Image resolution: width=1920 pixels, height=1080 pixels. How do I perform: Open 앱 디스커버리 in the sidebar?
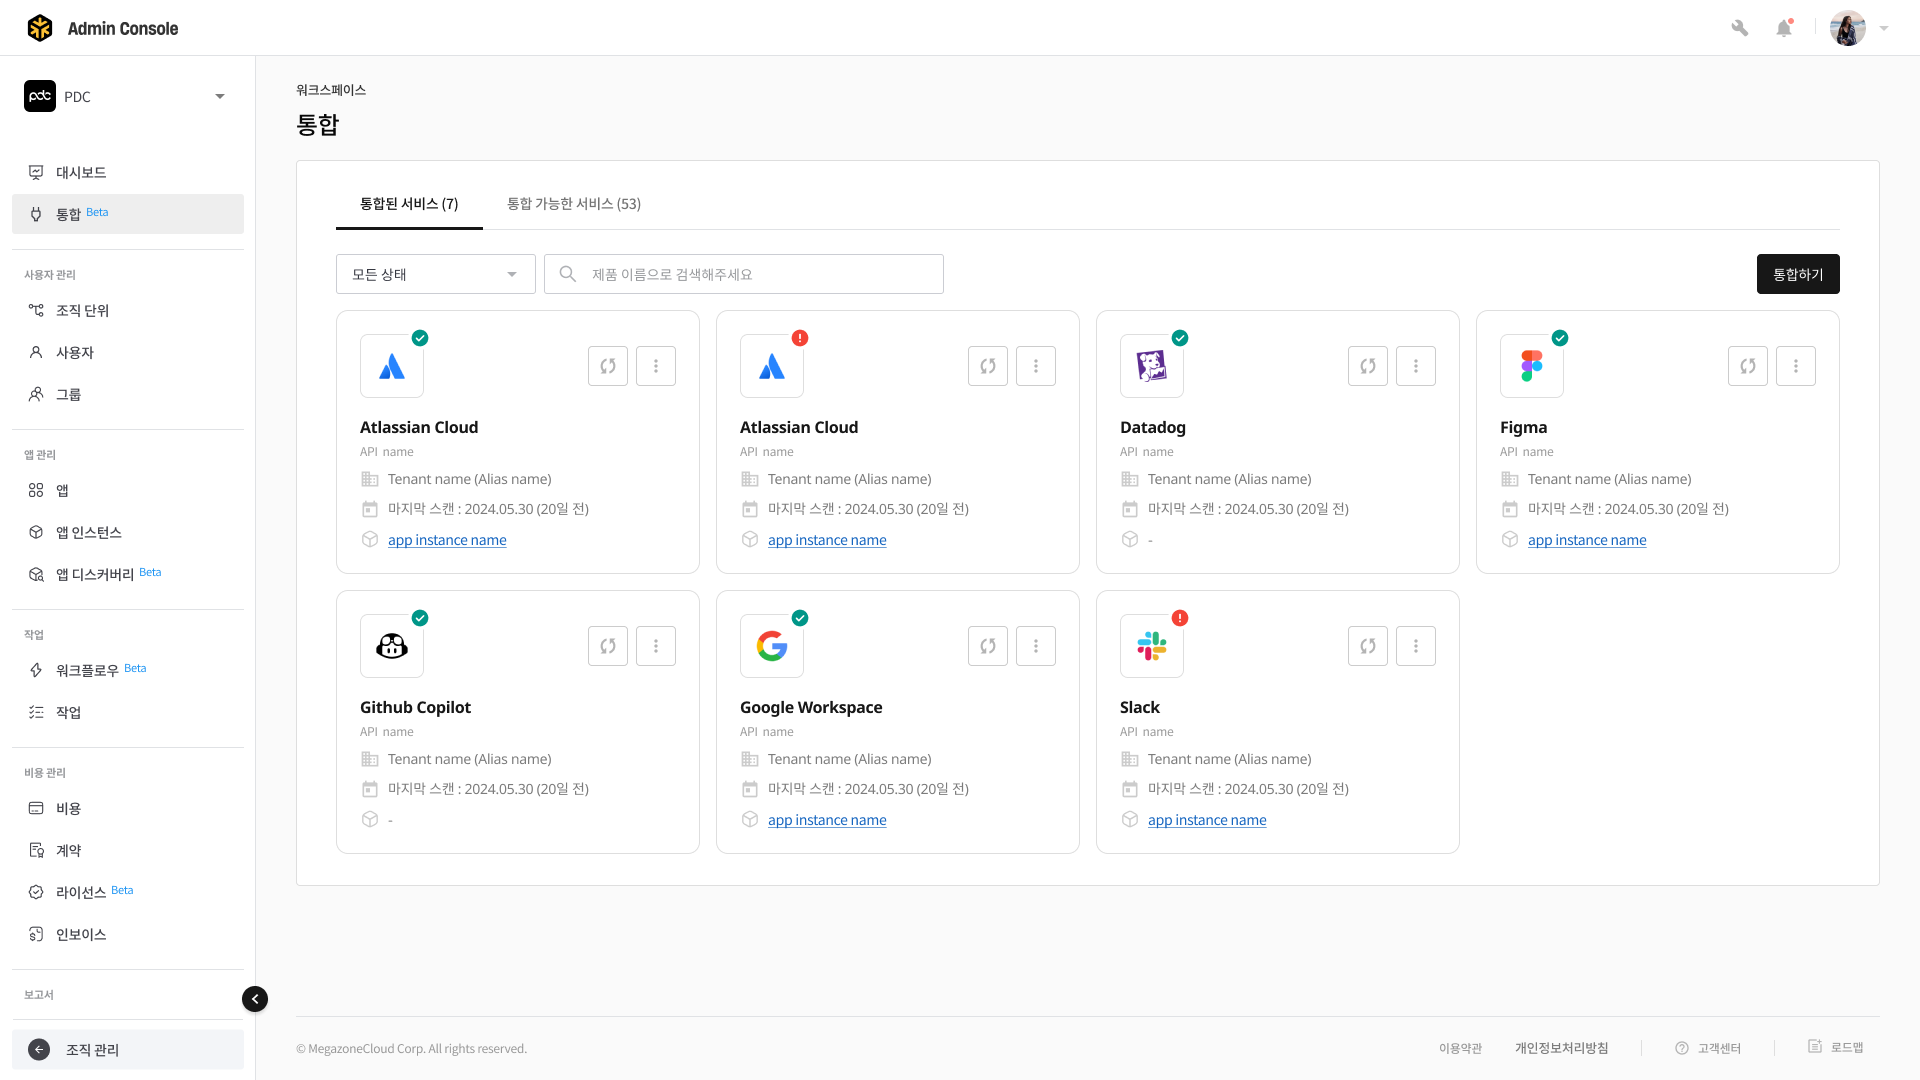coord(95,574)
